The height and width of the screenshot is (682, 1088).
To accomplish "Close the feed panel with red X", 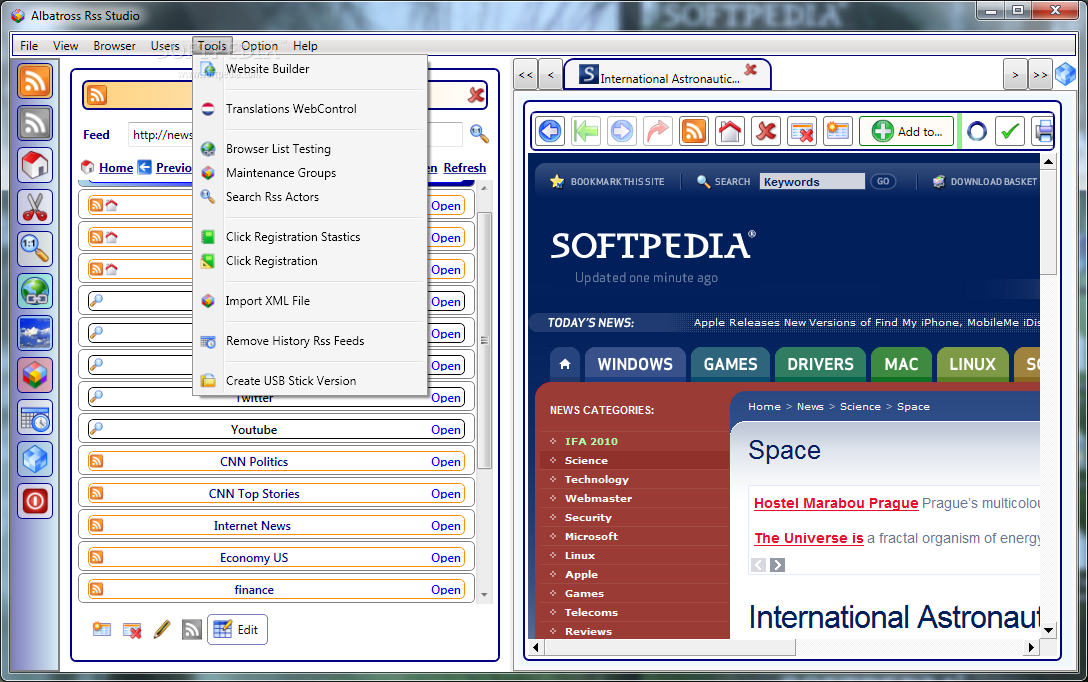I will [476, 95].
